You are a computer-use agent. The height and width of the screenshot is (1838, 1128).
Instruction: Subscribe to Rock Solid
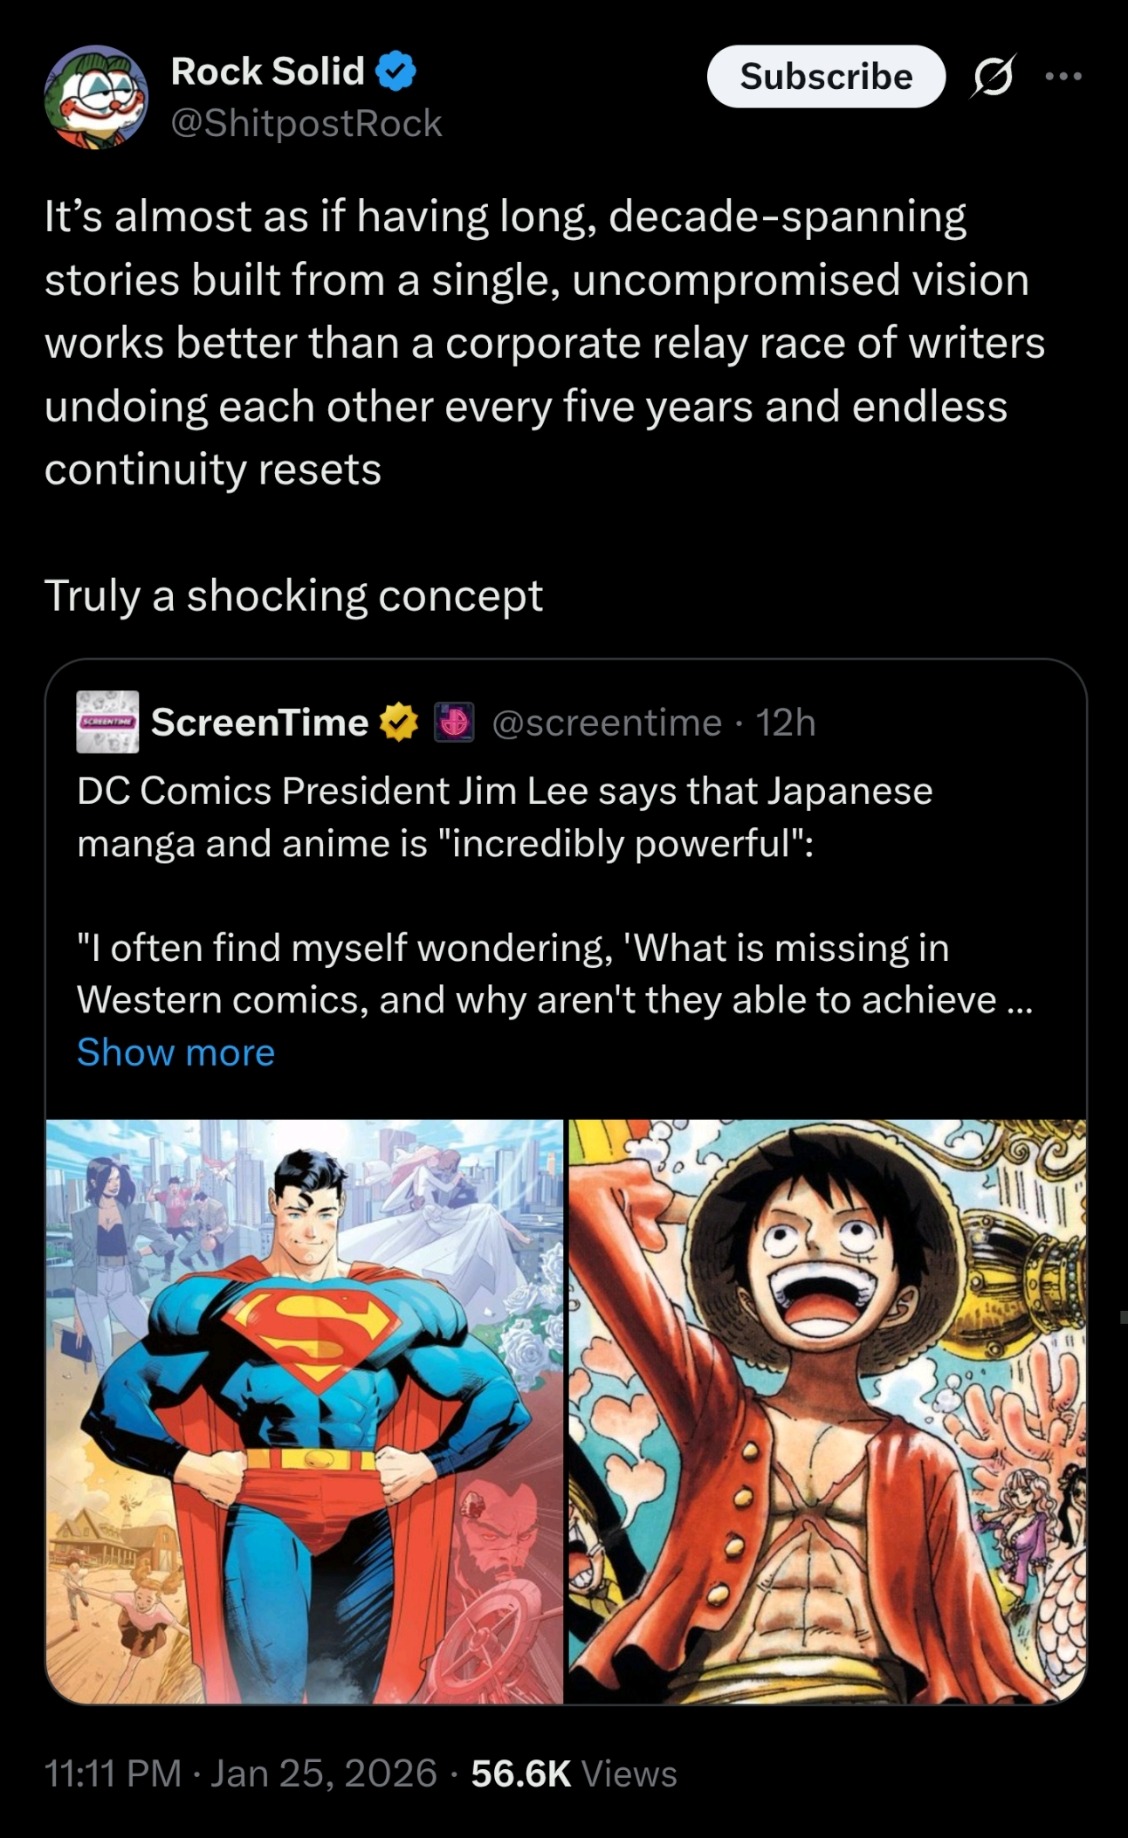point(826,76)
